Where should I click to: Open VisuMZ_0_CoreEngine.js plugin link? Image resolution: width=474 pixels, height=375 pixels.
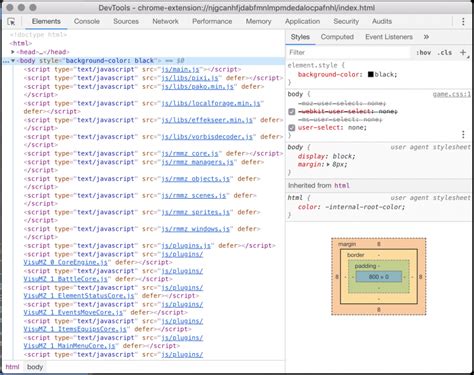point(65,262)
